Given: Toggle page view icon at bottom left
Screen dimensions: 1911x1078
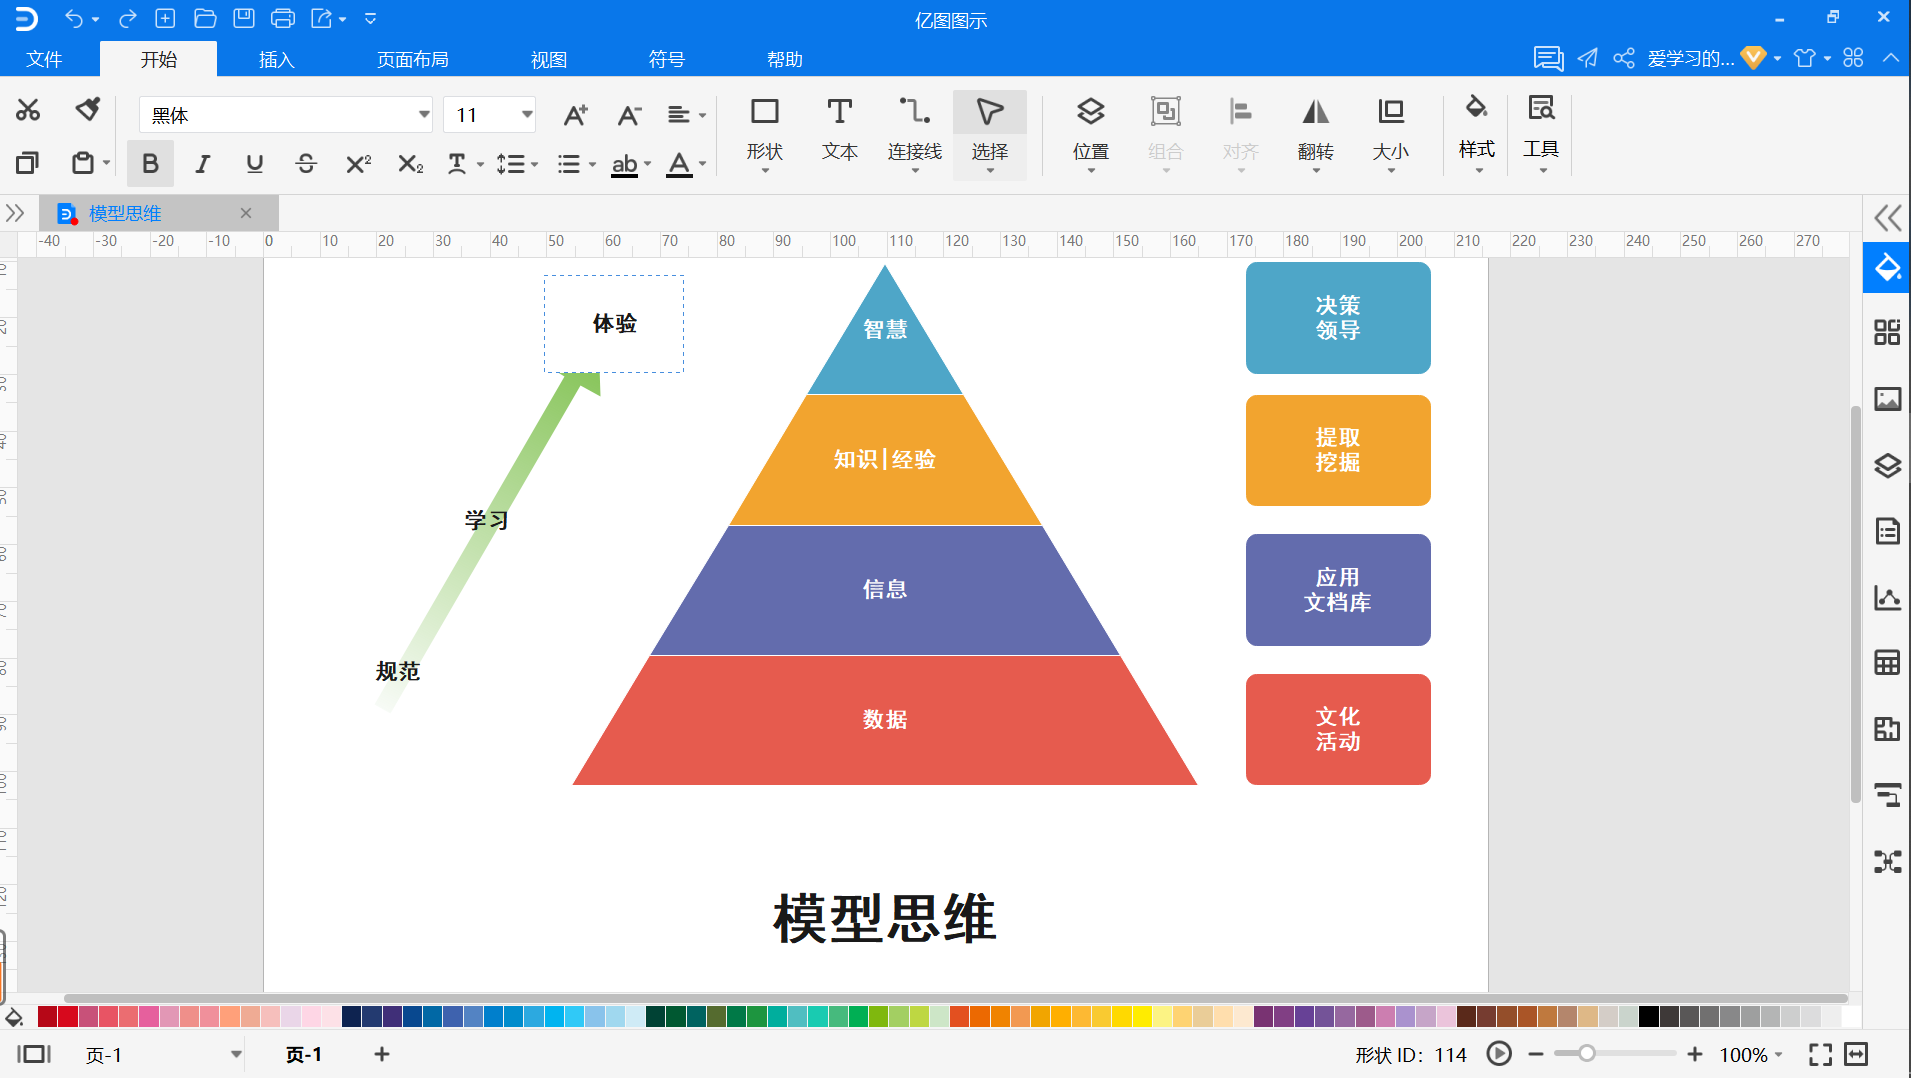Looking at the screenshot, I should pos(34,1054).
